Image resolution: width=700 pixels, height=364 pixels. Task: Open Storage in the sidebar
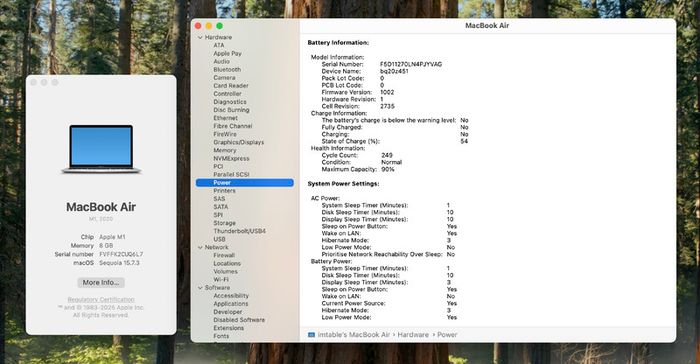coord(224,223)
